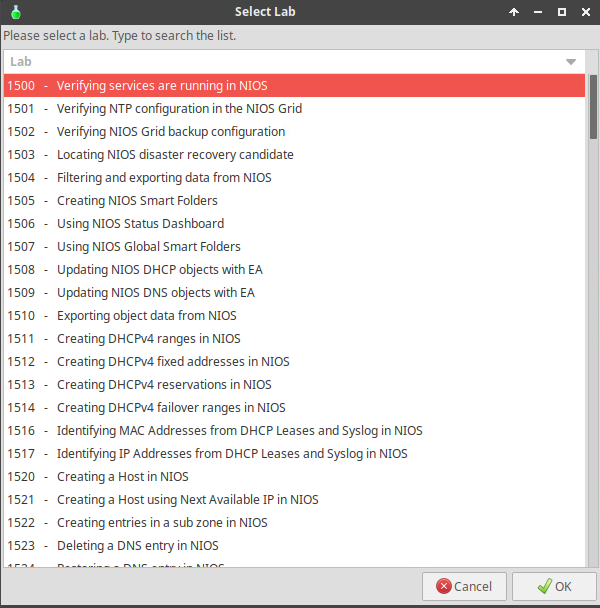Click the Lab column header

click(x=294, y=62)
